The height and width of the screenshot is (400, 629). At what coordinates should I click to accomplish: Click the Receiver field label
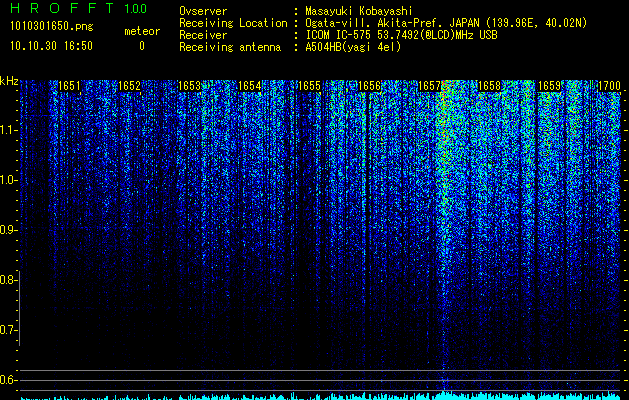pos(203,35)
